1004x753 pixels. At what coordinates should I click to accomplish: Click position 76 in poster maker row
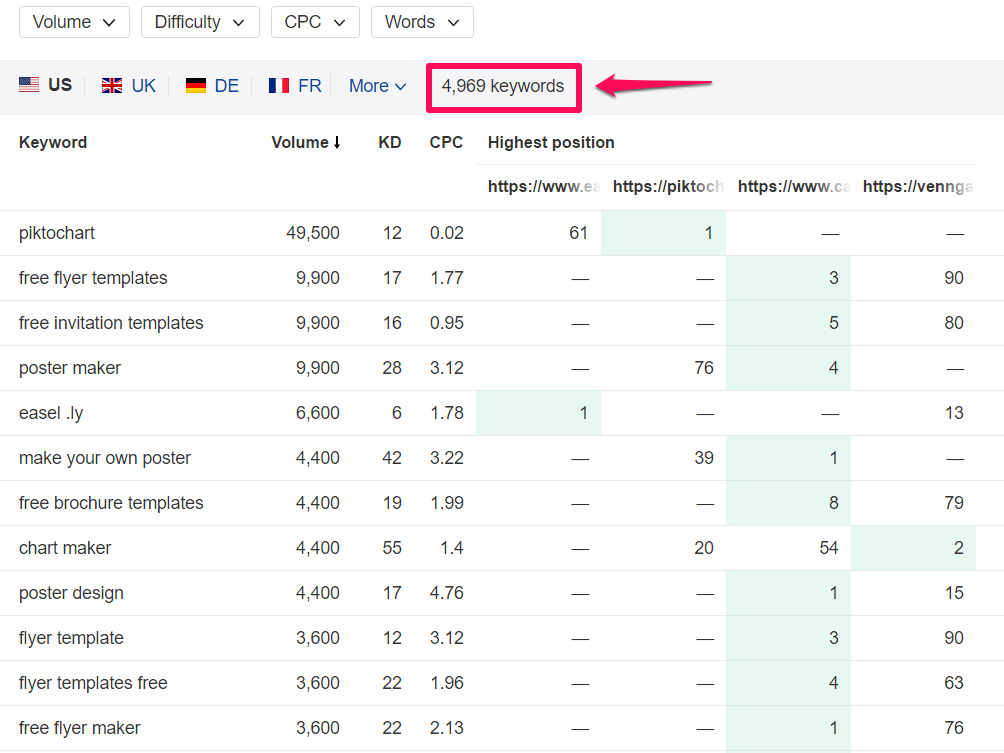[x=704, y=368]
